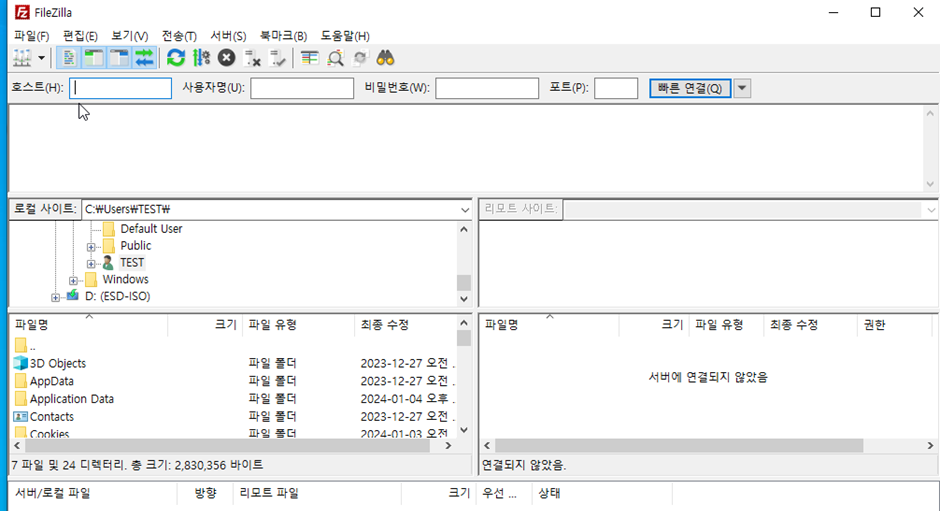This screenshot has width=940, height=511.
Task: Open the 도움말(H) menu
Action: tap(345, 36)
